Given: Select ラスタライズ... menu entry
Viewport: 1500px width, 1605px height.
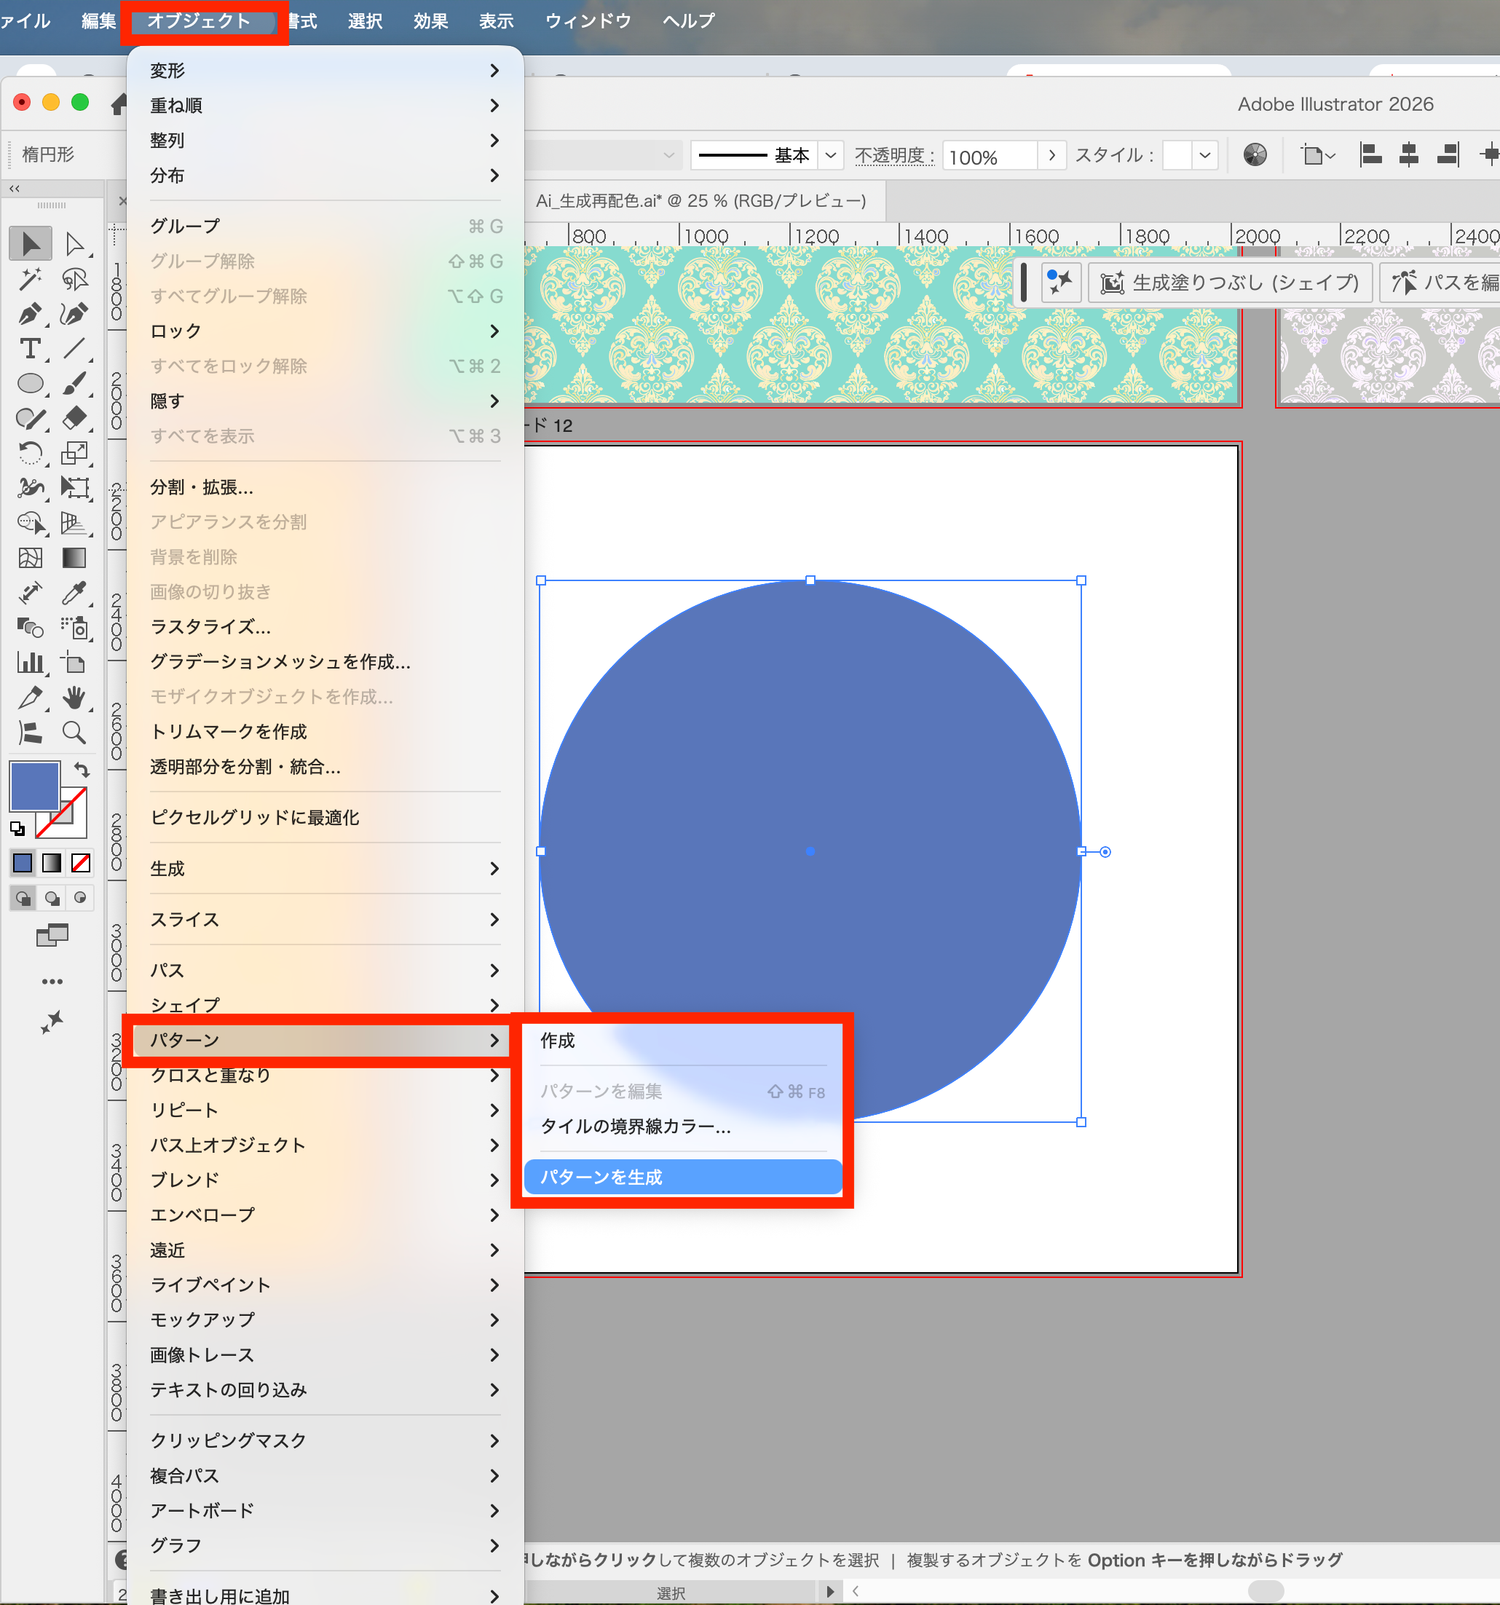Looking at the screenshot, I should pyautogui.click(x=325, y=627).
